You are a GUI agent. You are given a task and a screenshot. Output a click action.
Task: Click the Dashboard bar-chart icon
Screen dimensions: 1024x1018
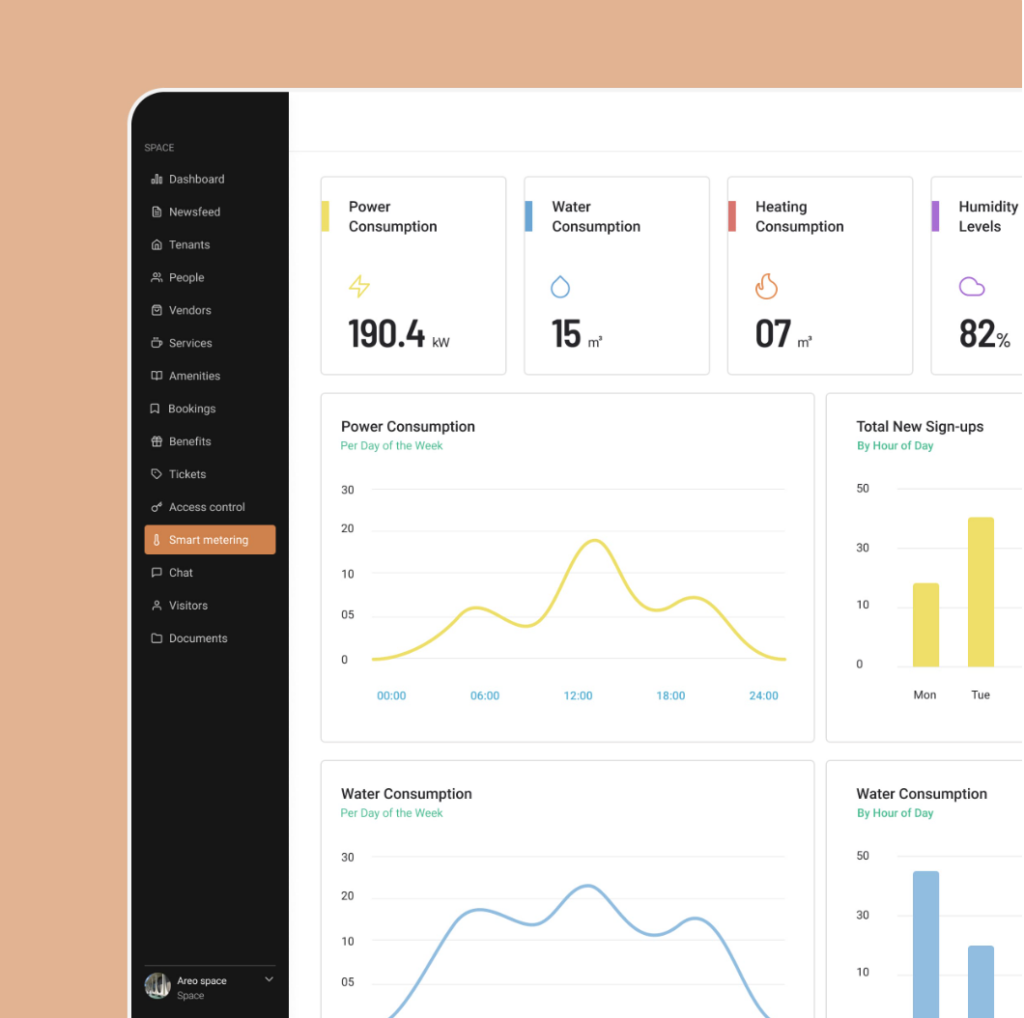click(x=157, y=179)
